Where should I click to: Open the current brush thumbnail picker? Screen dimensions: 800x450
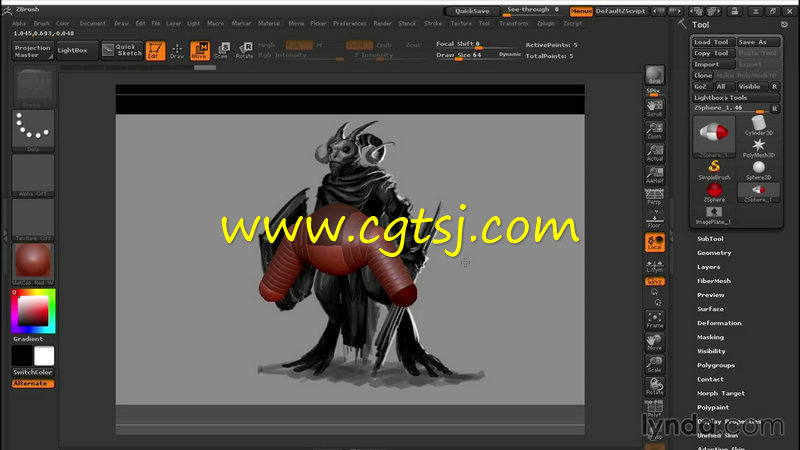pyautogui.click(x=33, y=86)
